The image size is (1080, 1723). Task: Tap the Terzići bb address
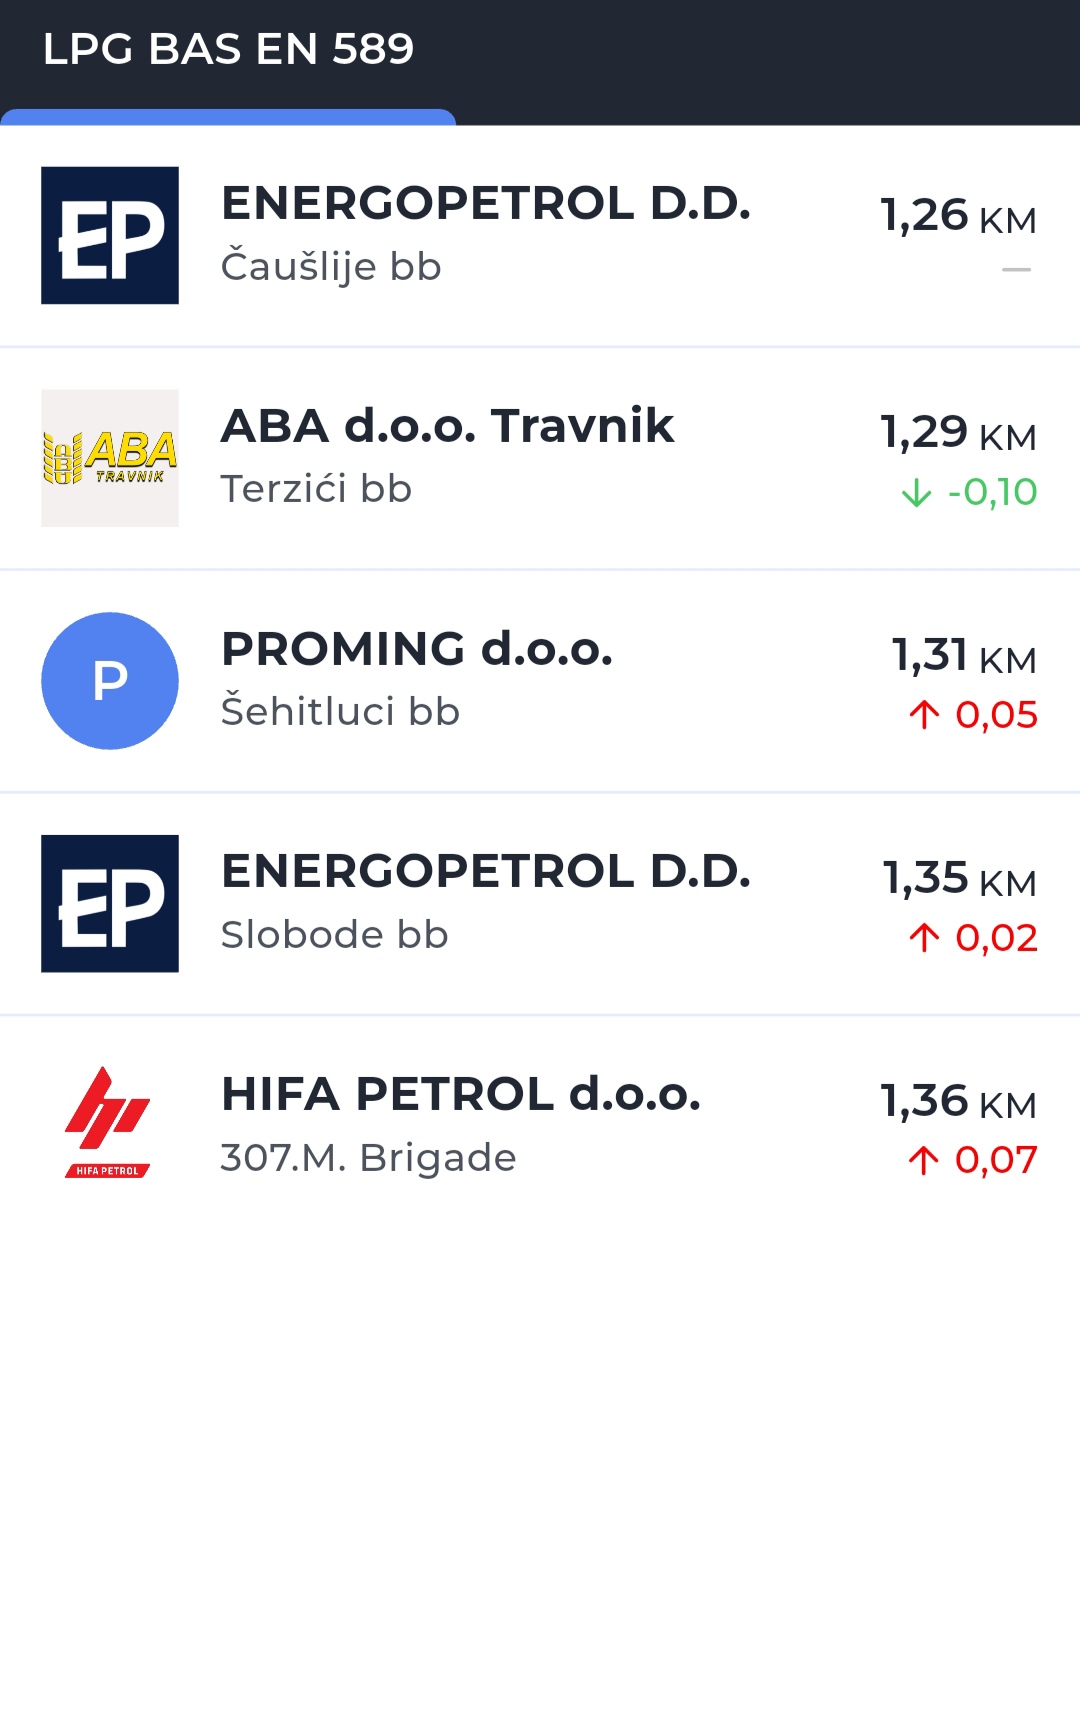316,489
